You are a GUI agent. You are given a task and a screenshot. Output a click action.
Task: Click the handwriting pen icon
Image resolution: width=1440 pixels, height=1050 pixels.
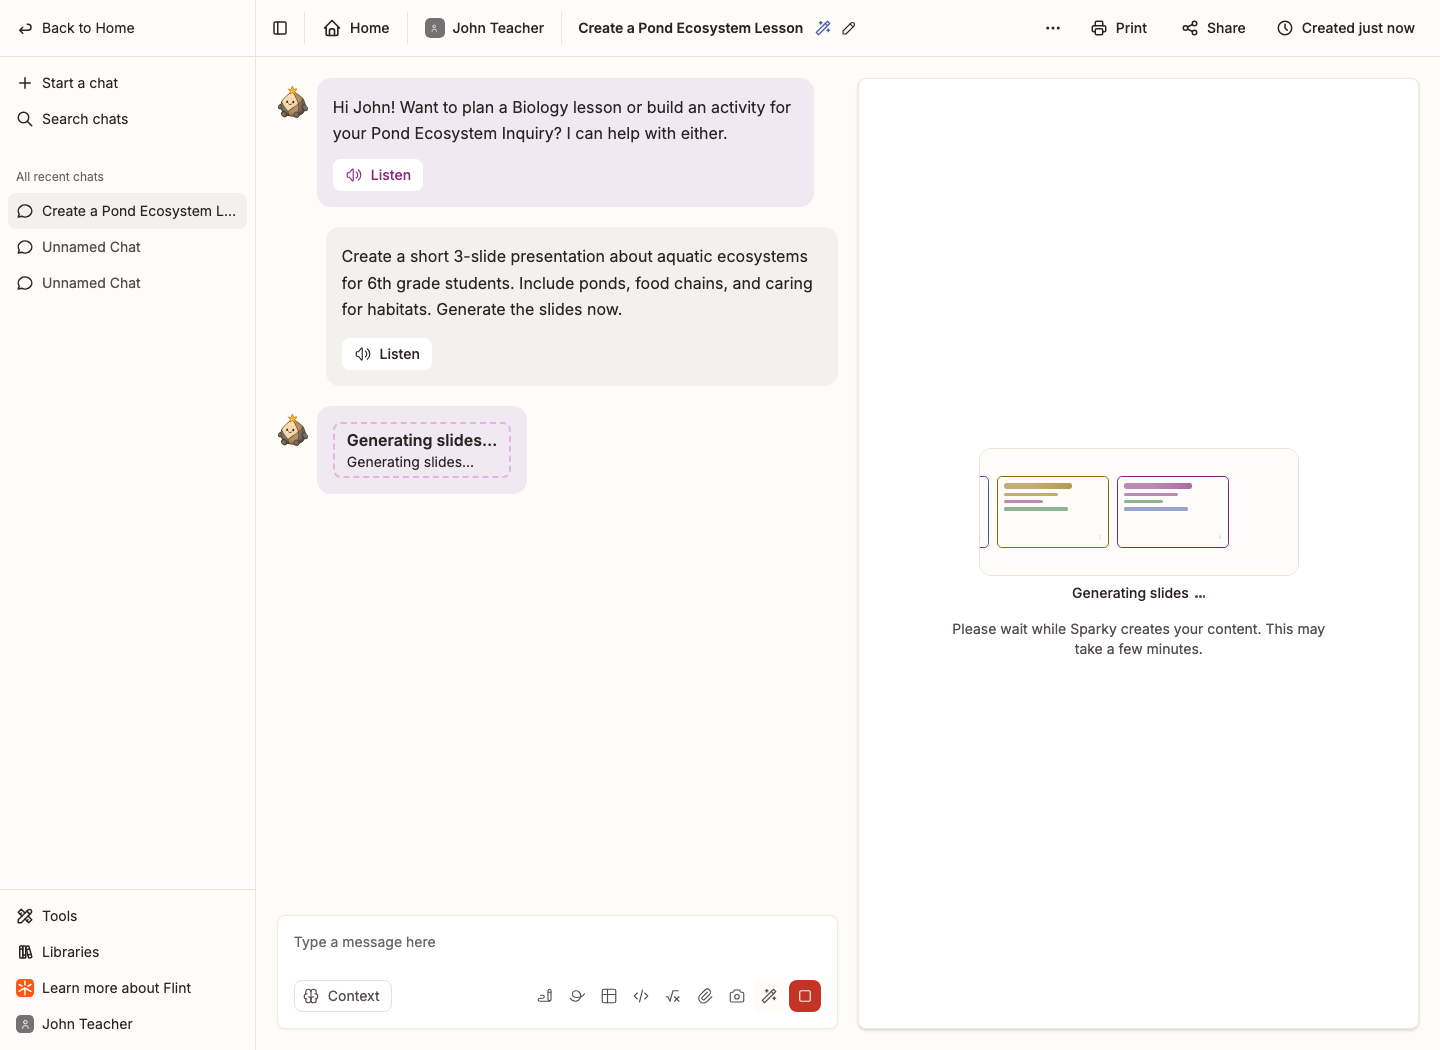[545, 996]
